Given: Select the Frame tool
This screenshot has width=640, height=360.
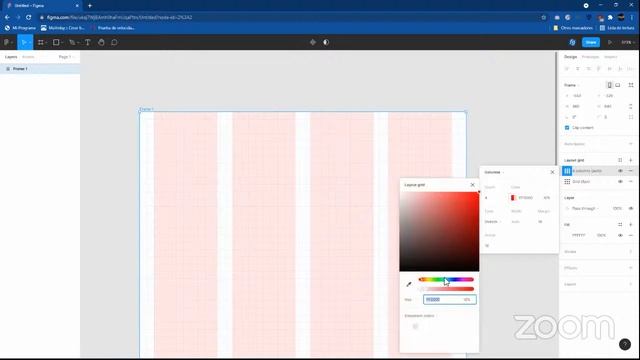Looking at the screenshot, I should (x=41, y=42).
